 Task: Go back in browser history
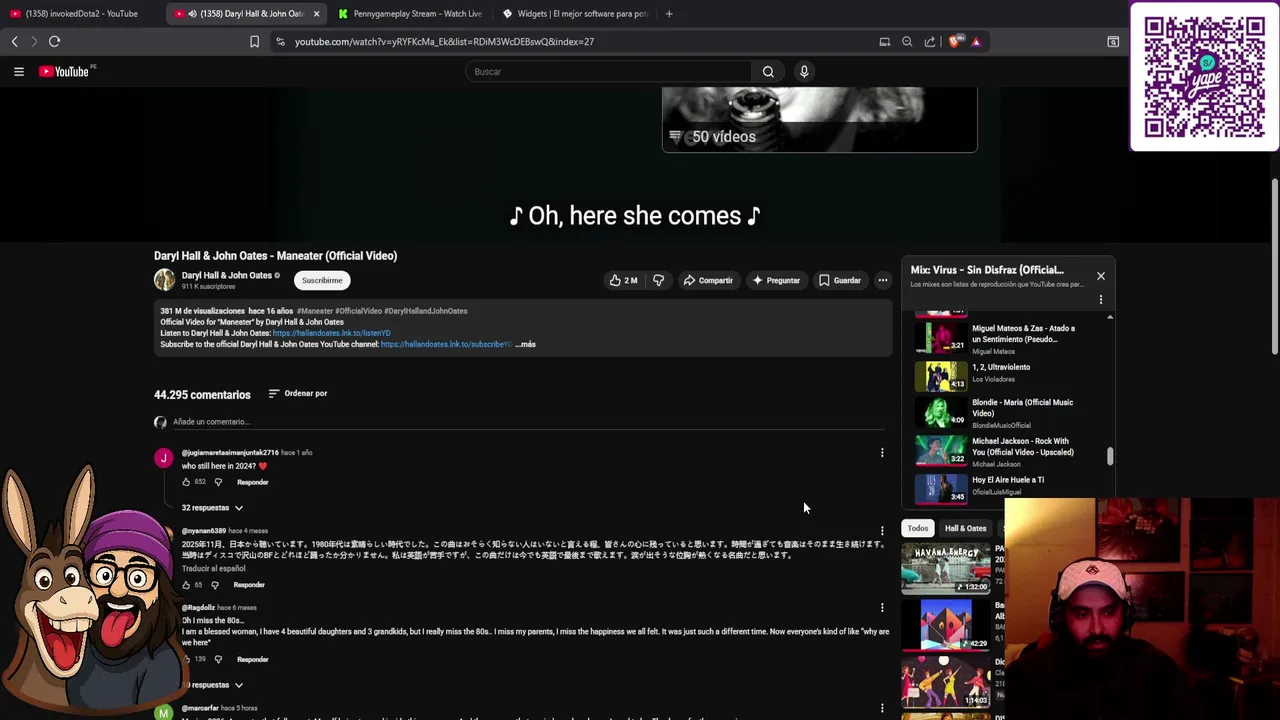14,41
